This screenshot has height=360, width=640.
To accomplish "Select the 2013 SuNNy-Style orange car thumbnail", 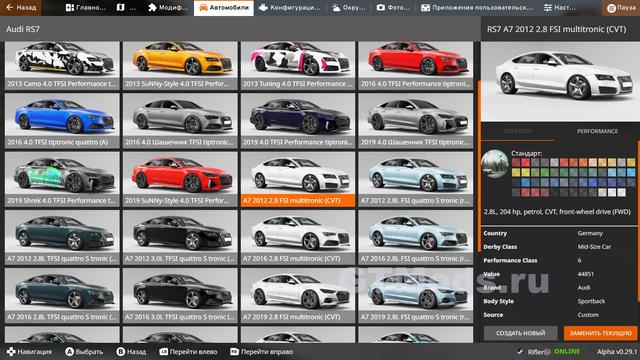I will click(x=180, y=66).
